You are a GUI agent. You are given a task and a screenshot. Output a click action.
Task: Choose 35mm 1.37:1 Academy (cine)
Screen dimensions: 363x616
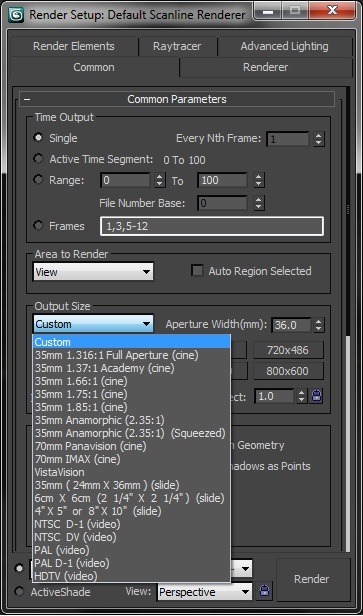pyautogui.click(x=131, y=368)
